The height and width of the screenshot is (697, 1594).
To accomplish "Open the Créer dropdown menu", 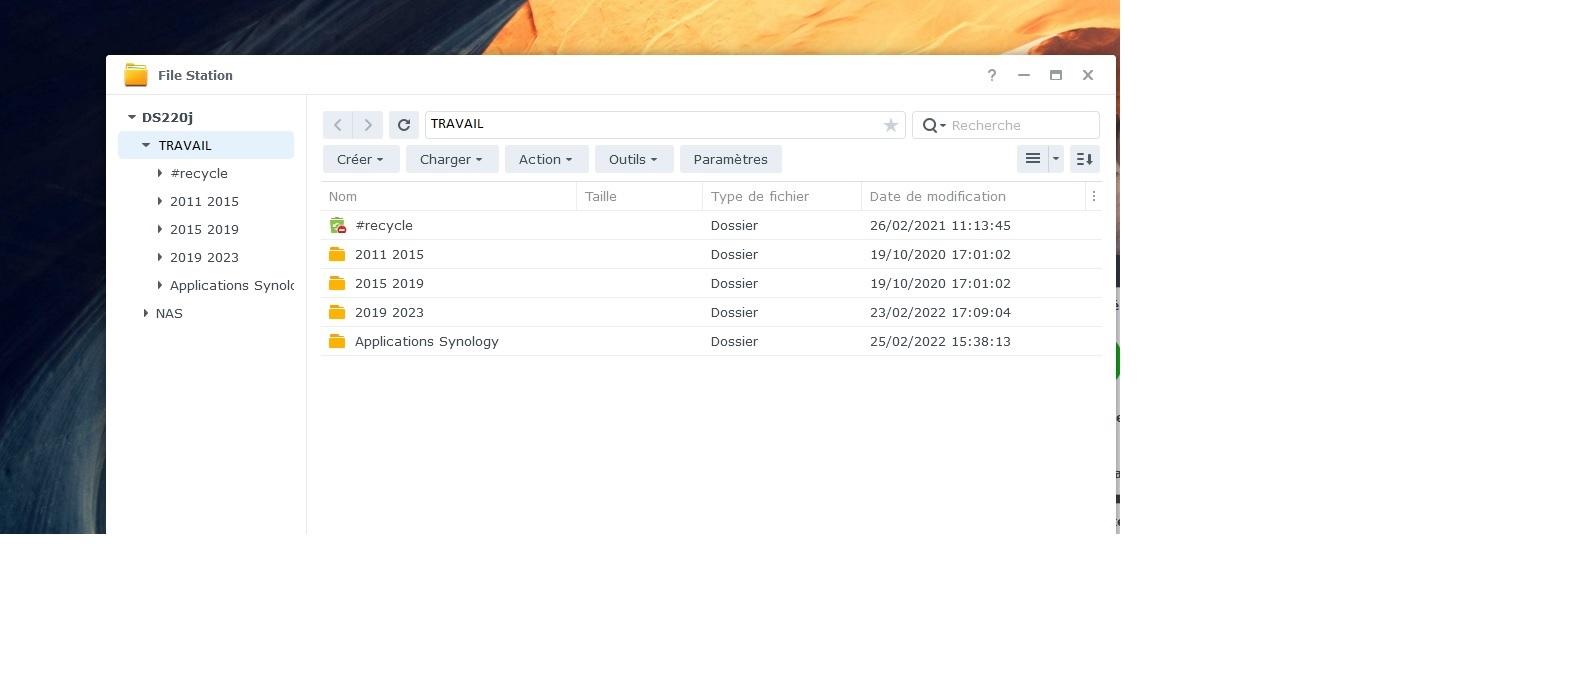I will point(360,159).
